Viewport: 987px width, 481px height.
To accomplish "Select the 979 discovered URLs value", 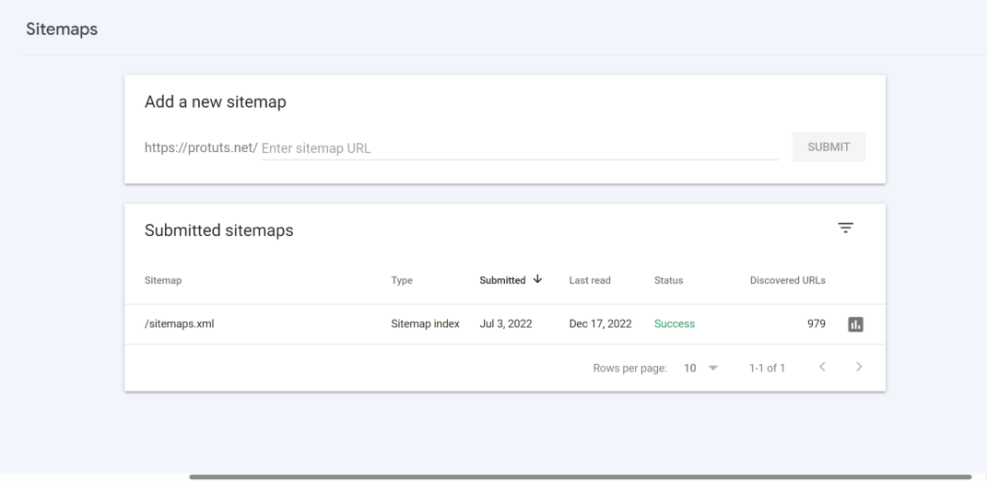I will pos(816,324).
